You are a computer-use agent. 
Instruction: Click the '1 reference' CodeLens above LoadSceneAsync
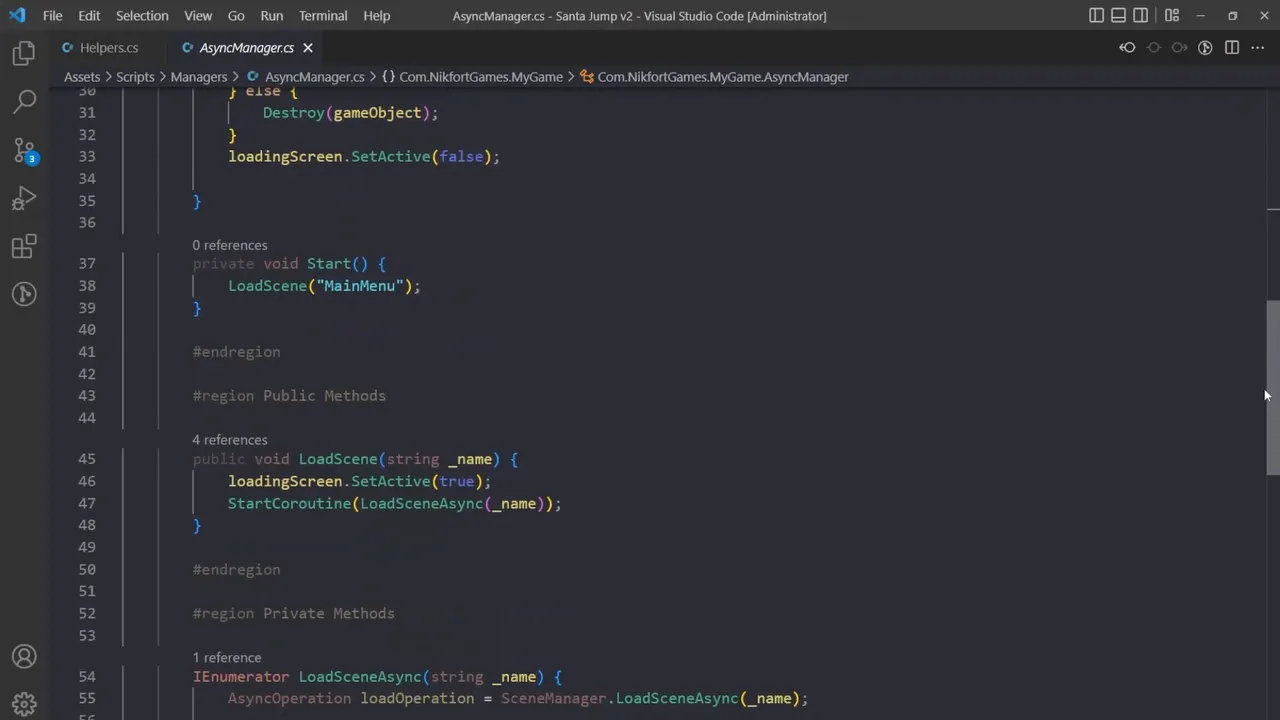click(227, 658)
